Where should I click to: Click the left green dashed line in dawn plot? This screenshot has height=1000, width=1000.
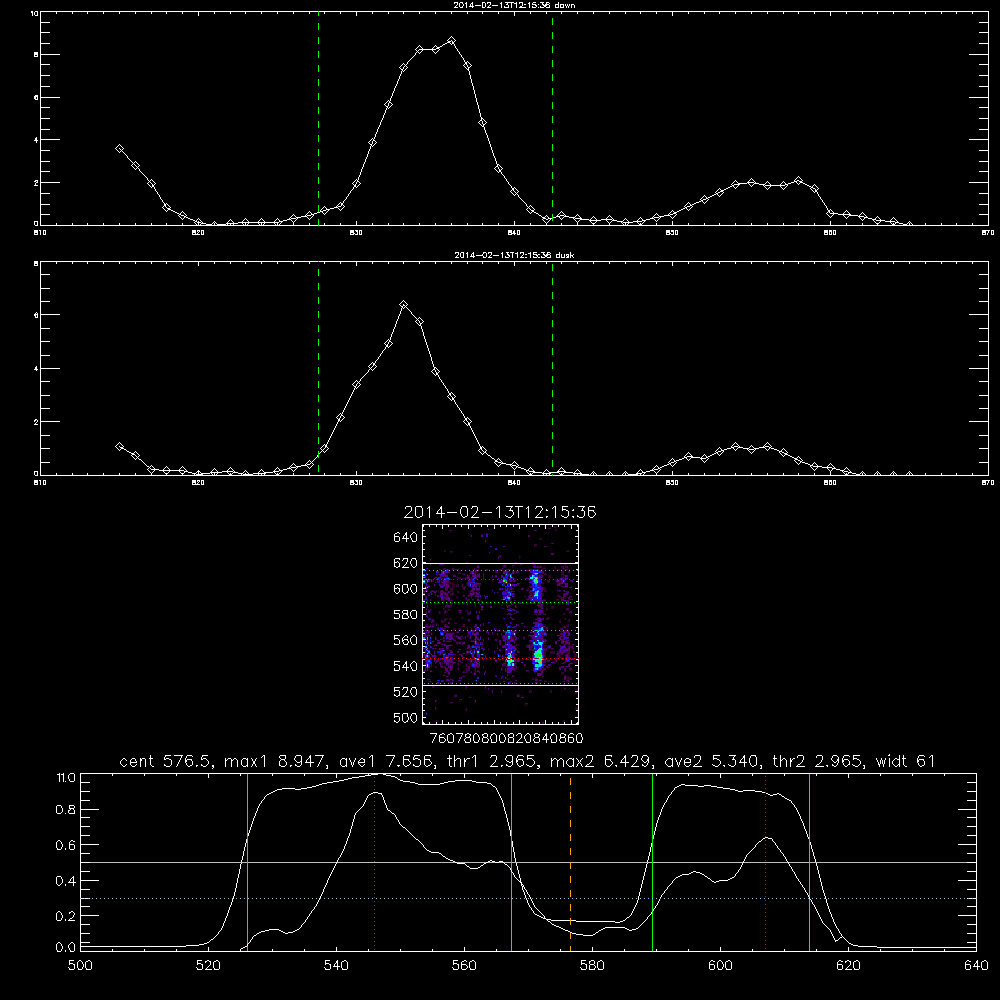click(x=318, y=118)
